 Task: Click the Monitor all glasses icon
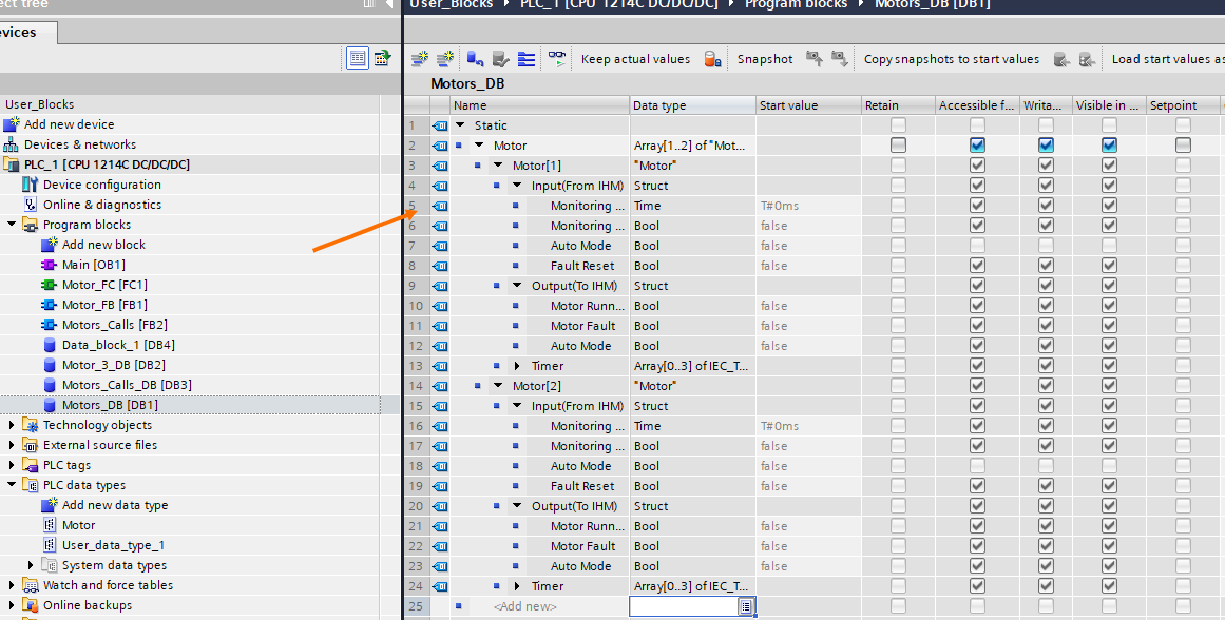point(556,59)
